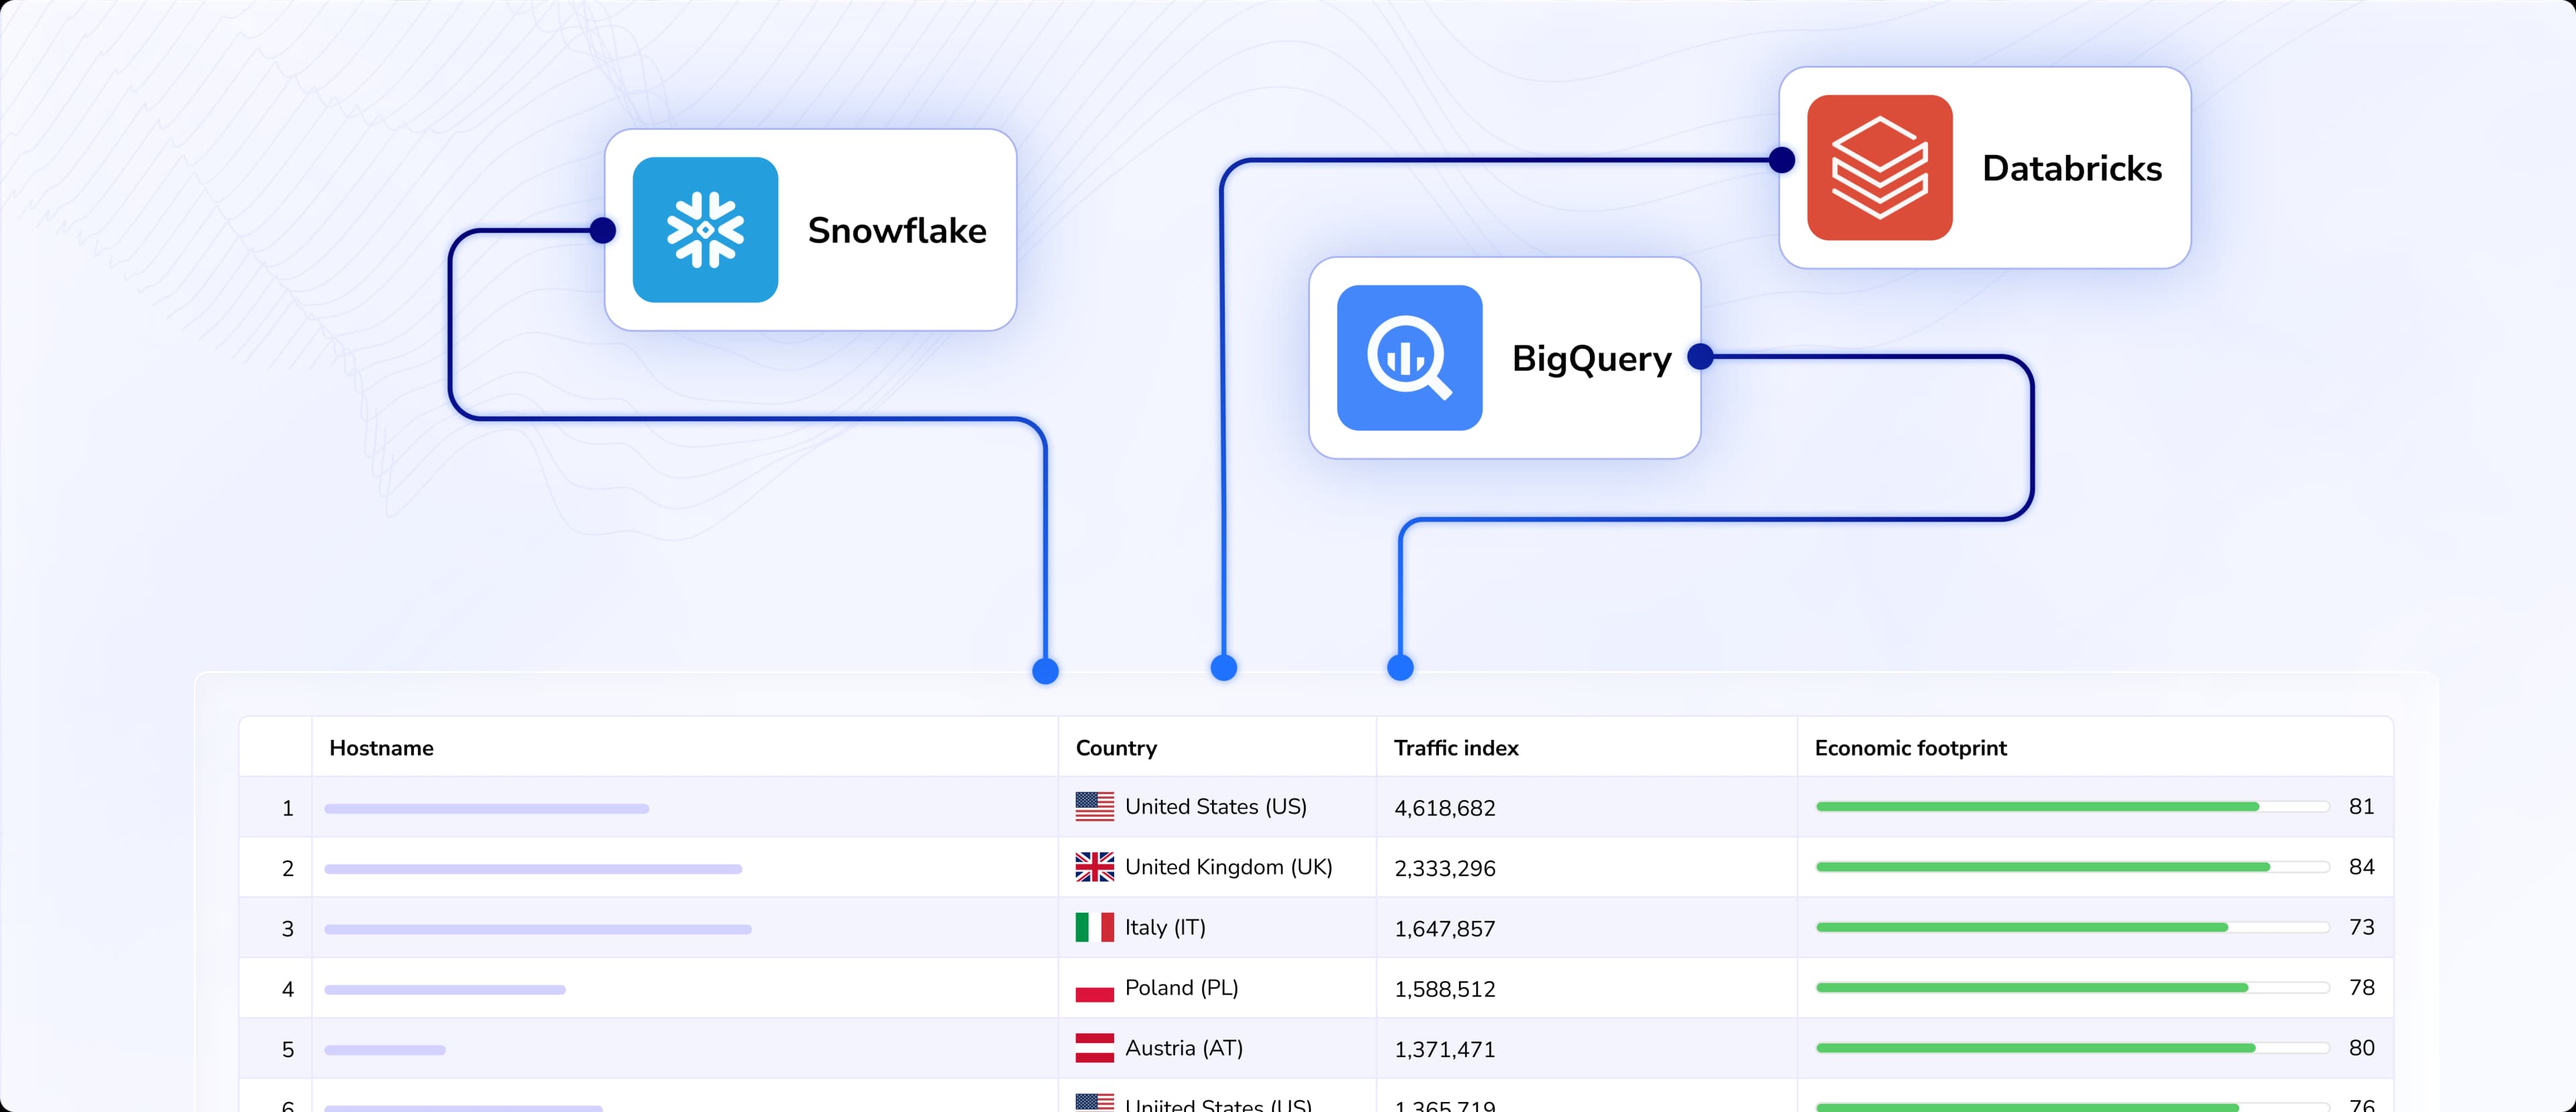Click hostname placeholder bar in row 2
This screenshot has width=2576, height=1112.
click(533, 869)
